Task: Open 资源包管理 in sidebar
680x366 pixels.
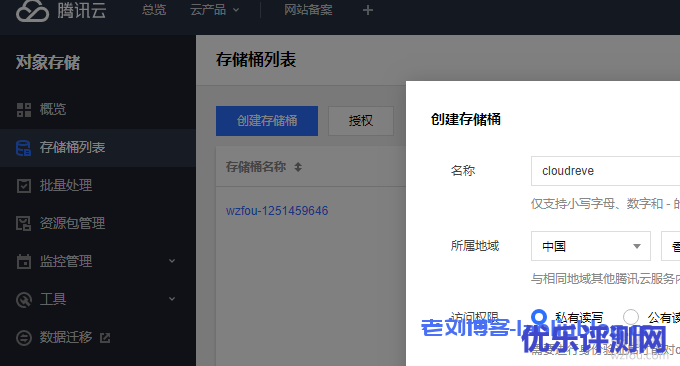Action: point(72,223)
